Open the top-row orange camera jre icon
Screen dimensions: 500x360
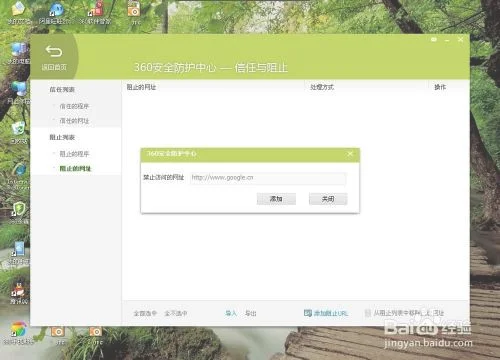click(134, 9)
